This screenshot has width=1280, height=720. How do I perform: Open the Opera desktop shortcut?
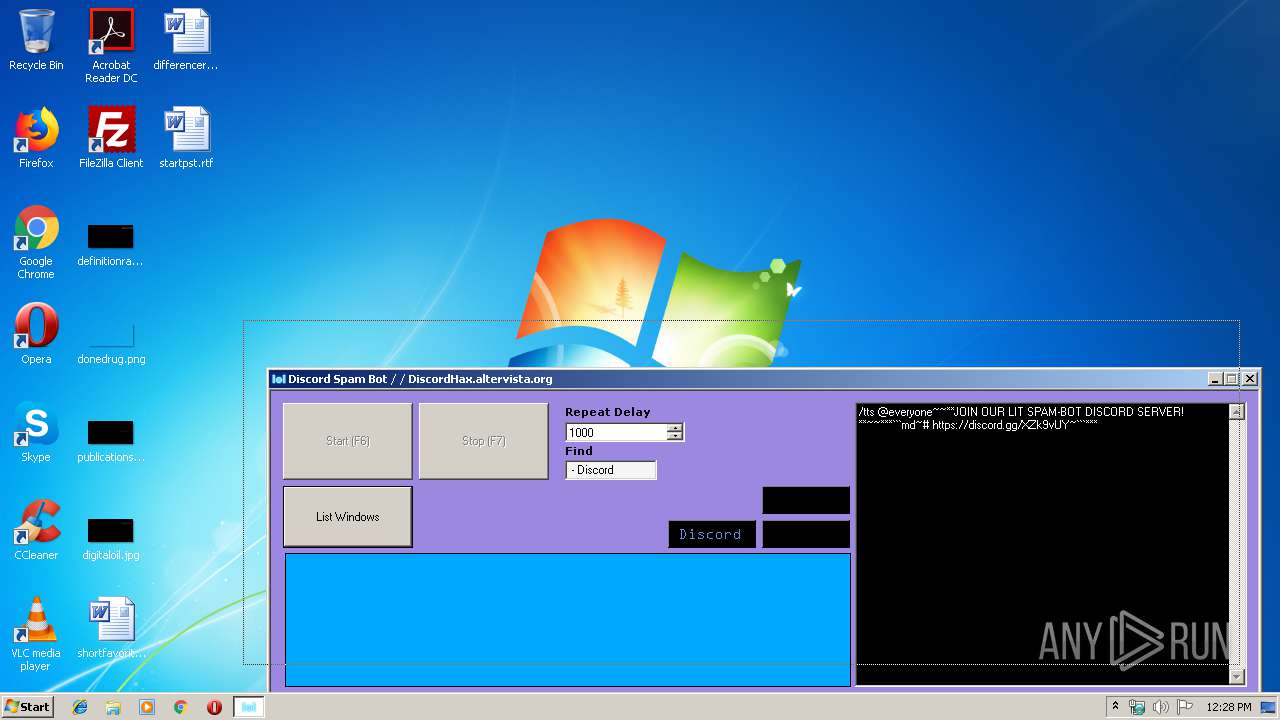(x=36, y=334)
